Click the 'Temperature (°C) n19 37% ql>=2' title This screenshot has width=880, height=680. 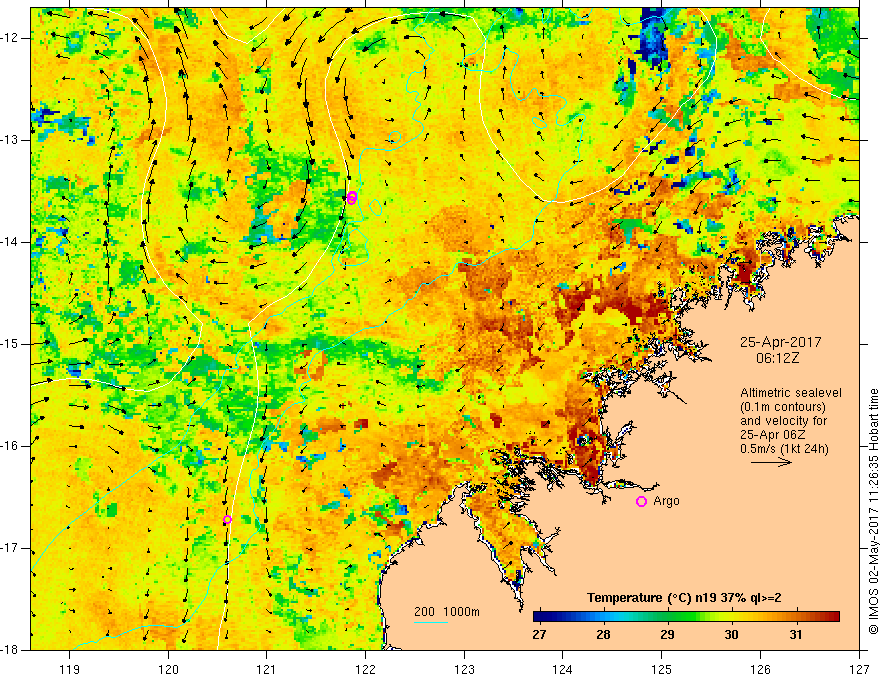(684, 598)
